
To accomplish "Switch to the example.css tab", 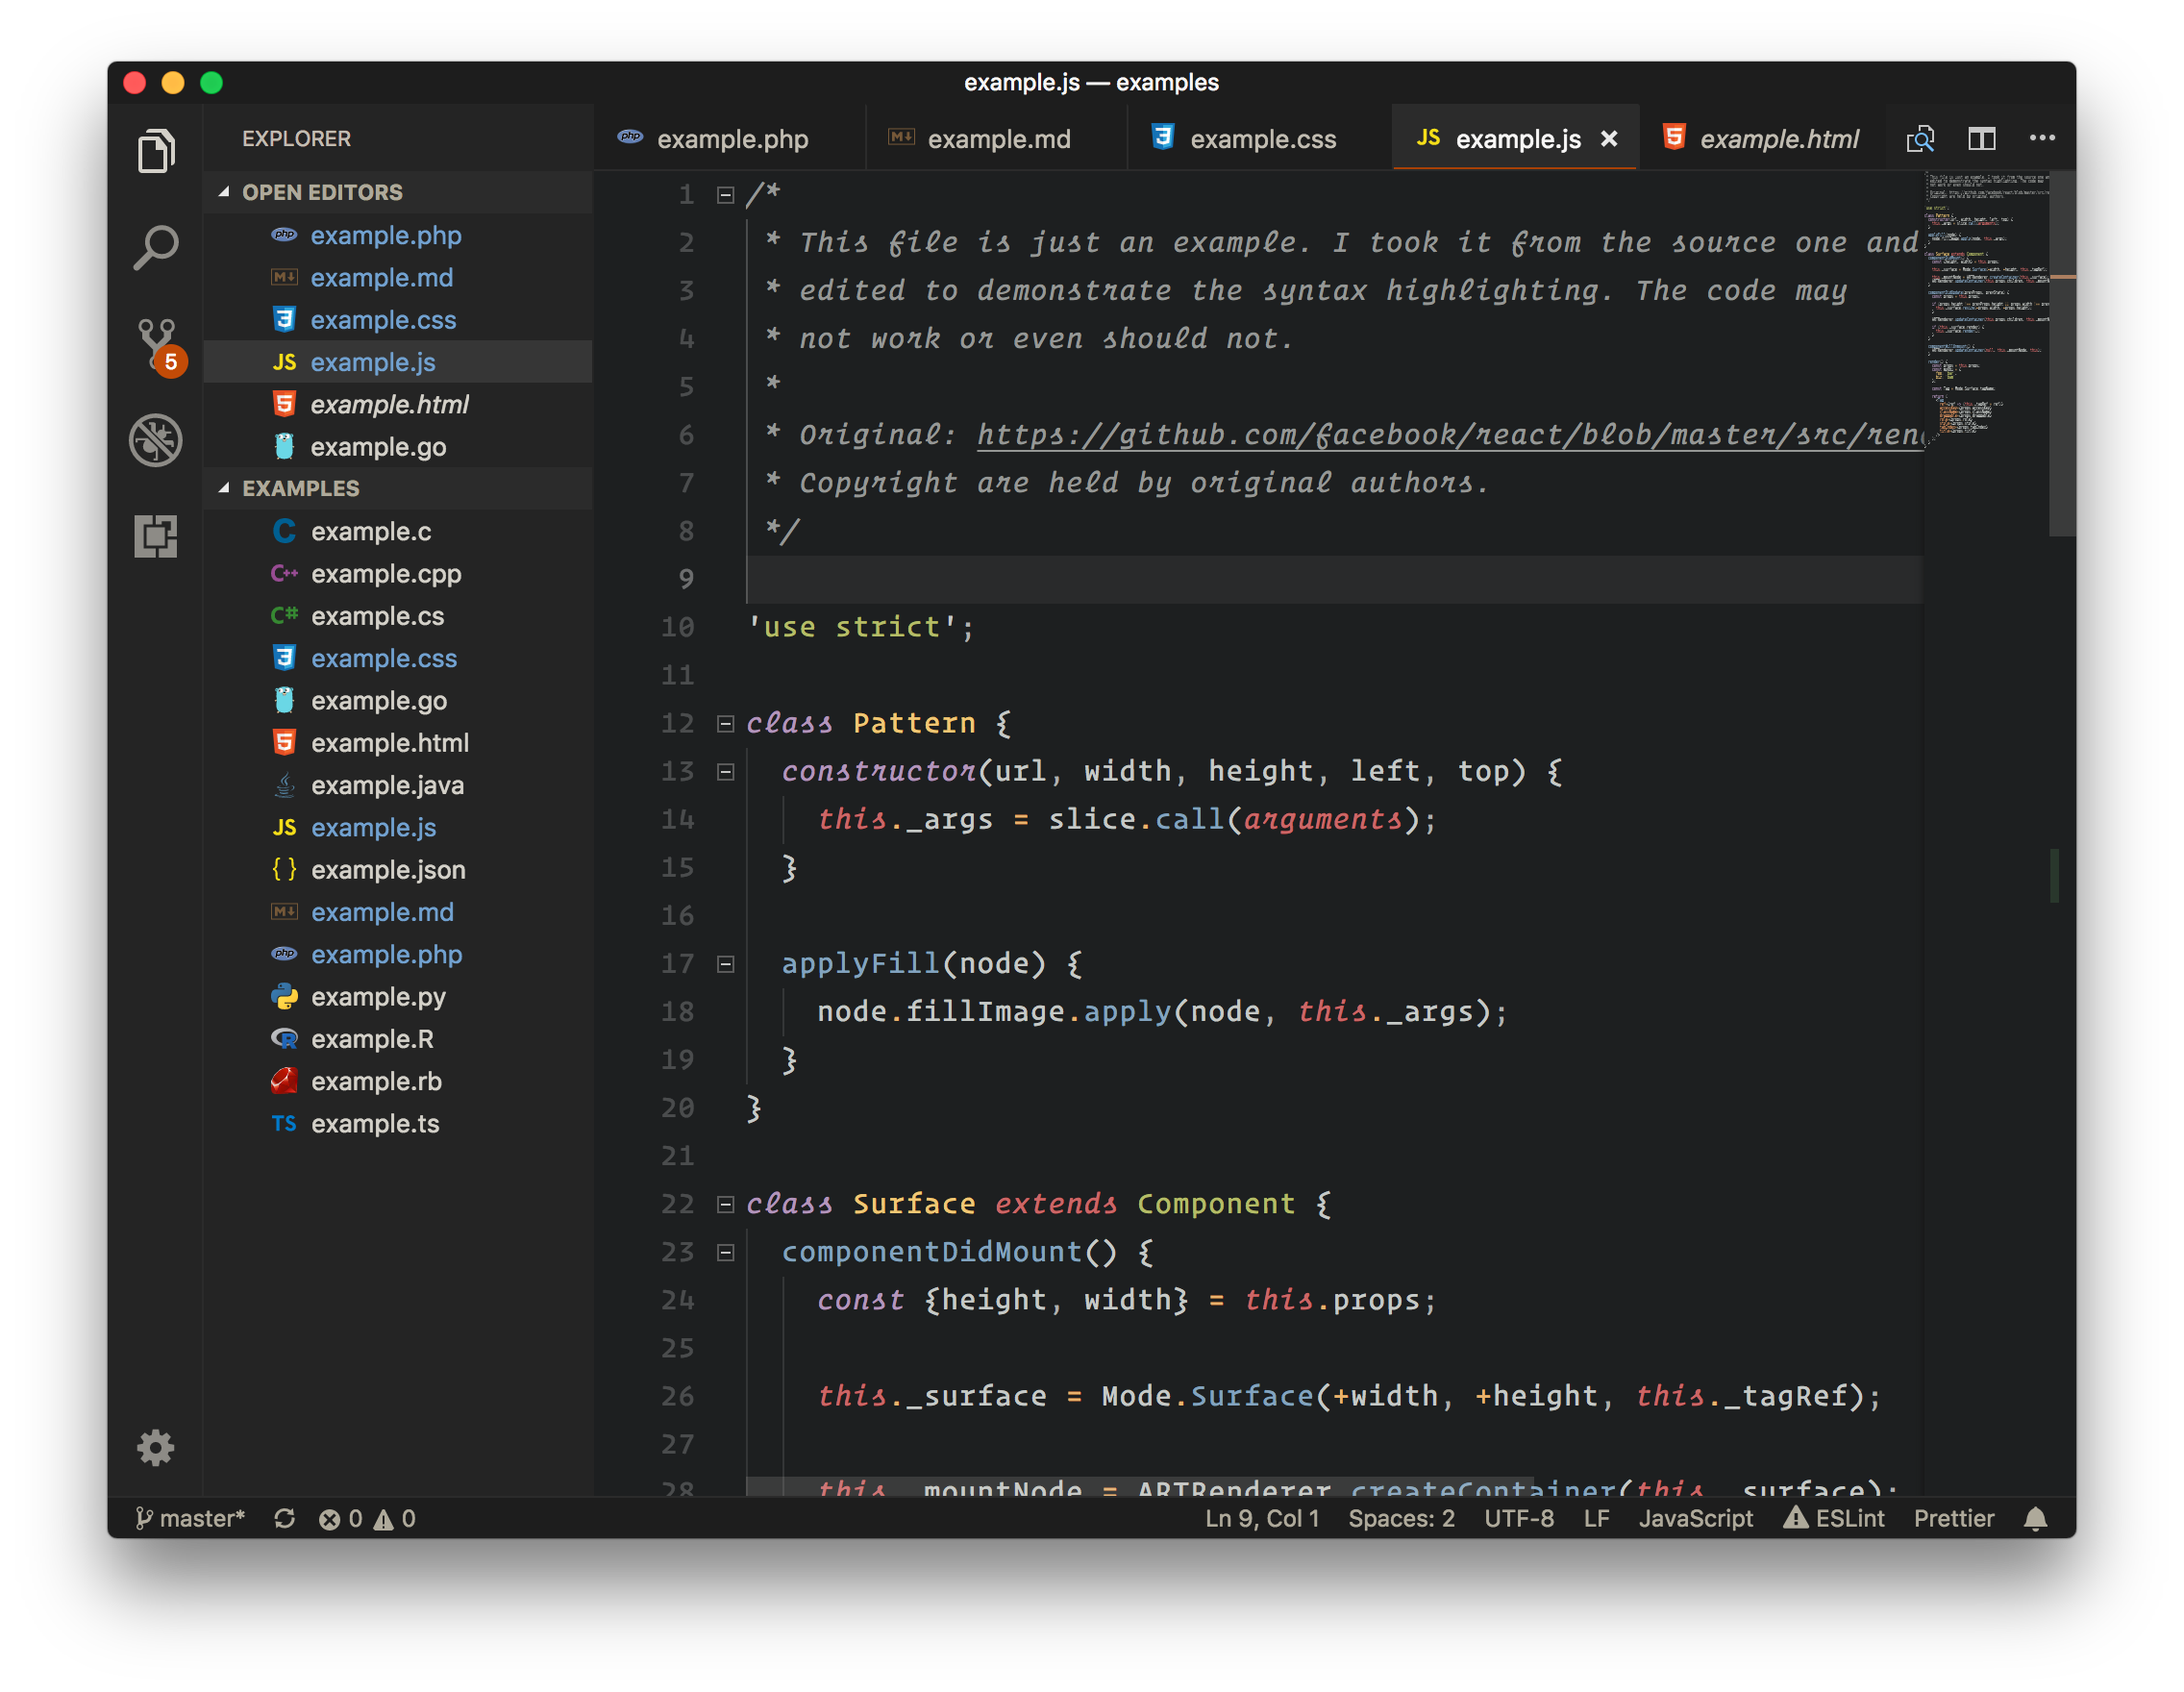I will 1262,139.
